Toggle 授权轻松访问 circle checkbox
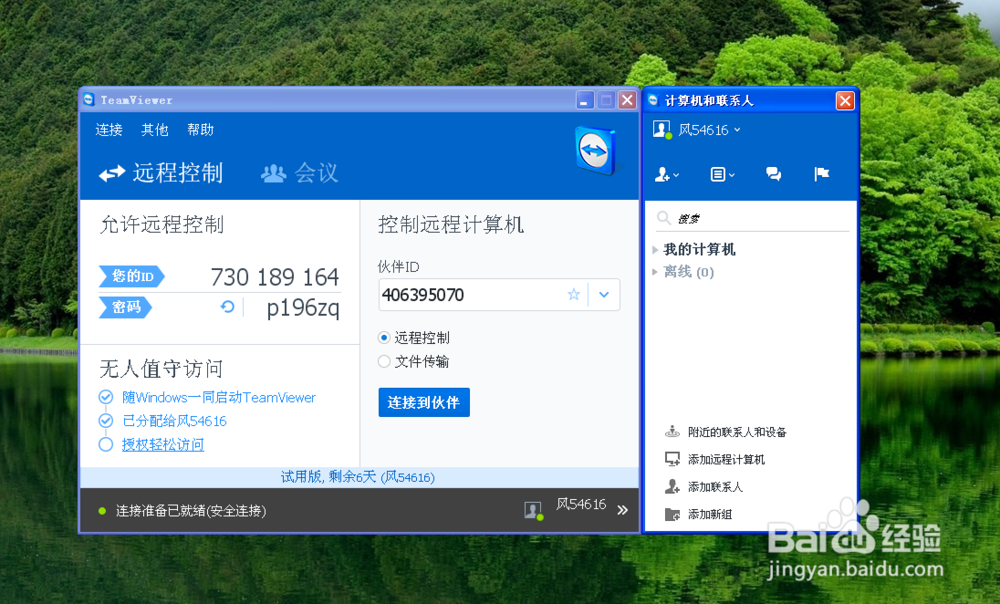The width and height of the screenshot is (1000, 604). 106,445
